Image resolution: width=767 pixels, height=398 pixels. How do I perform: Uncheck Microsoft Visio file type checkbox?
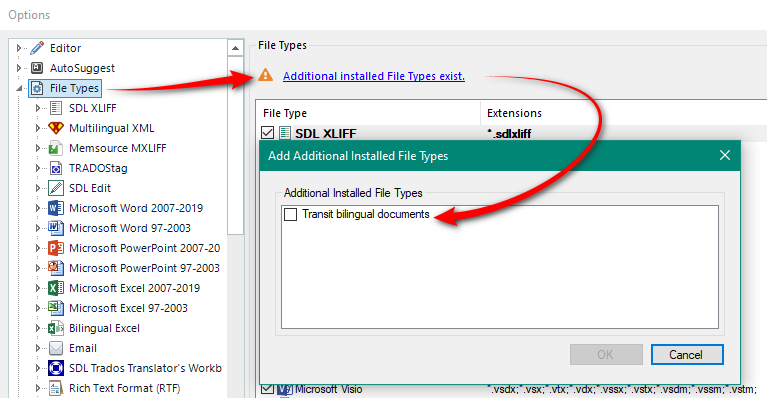(268, 389)
